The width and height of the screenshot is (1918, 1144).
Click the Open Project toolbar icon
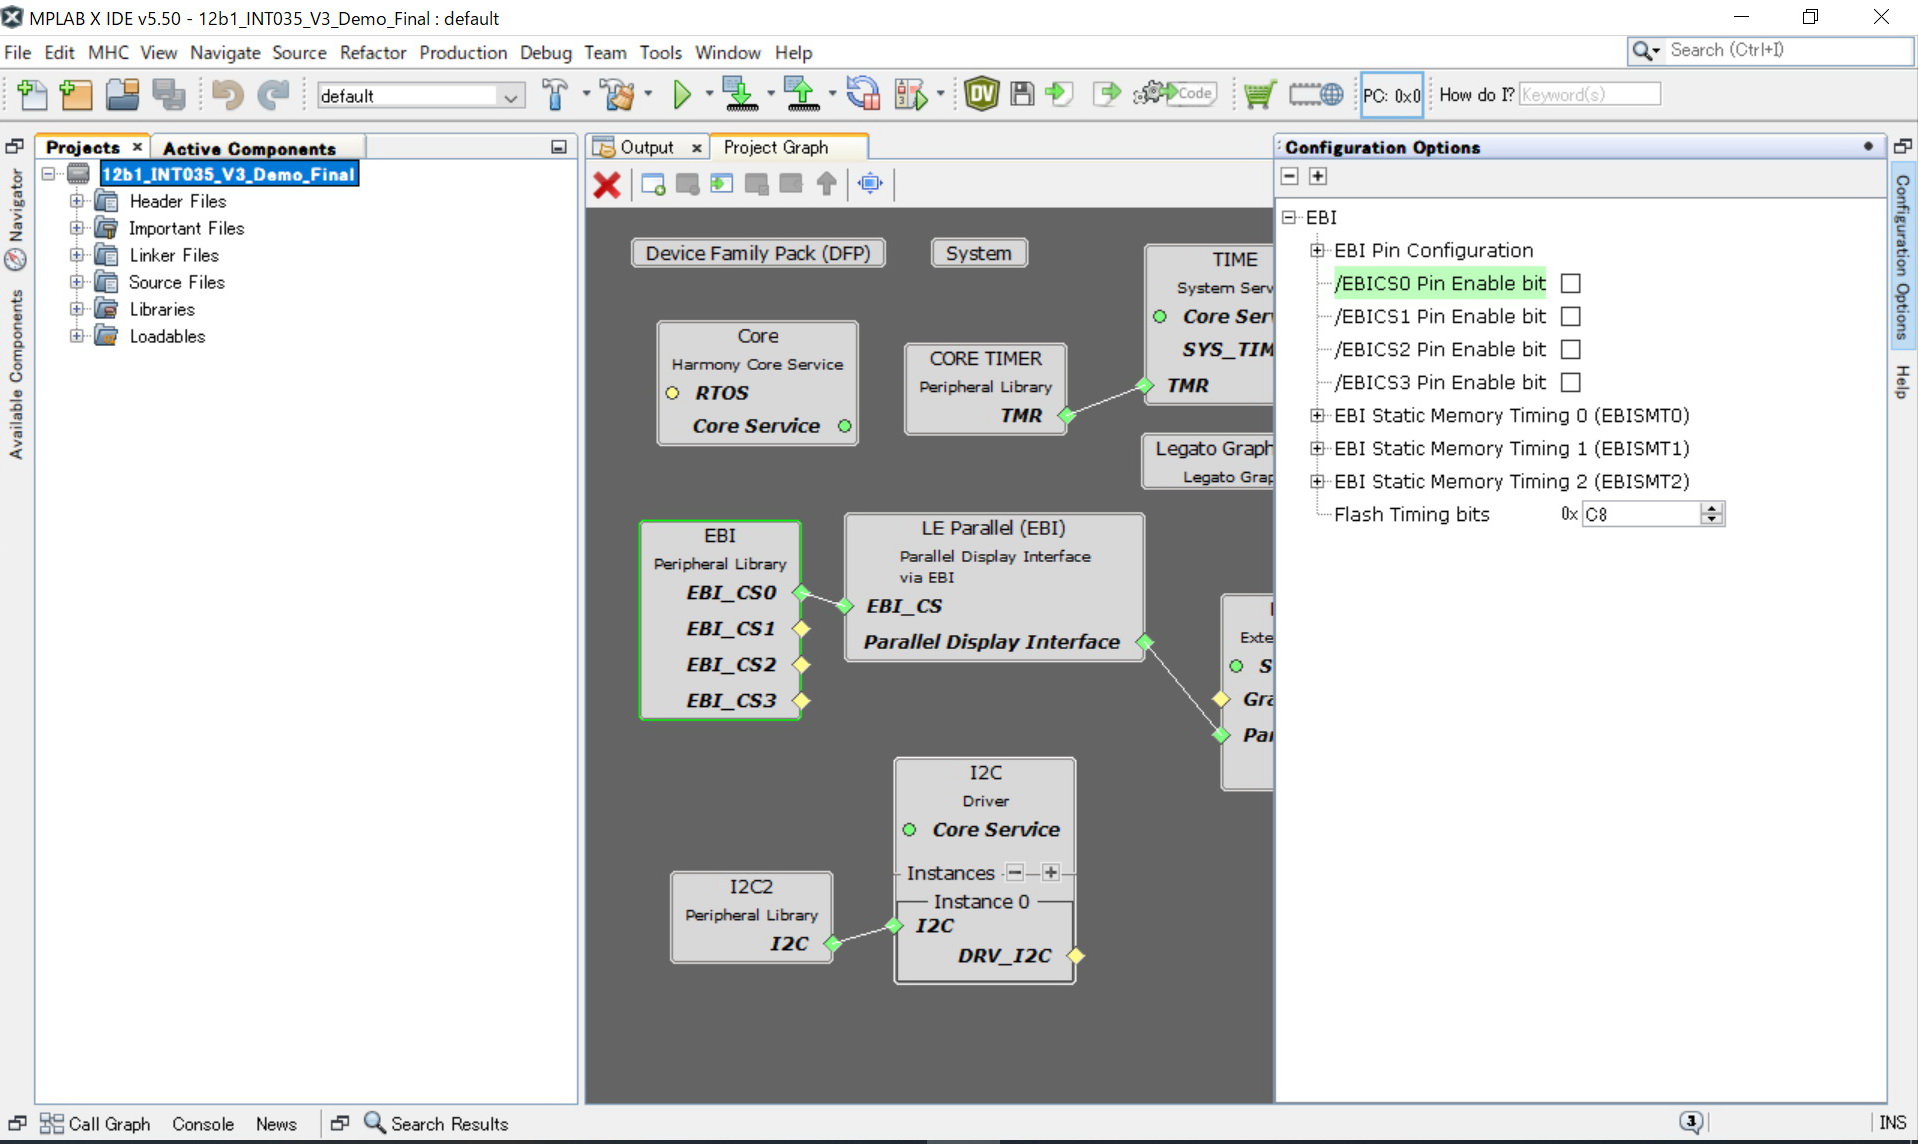pos(122,95)
